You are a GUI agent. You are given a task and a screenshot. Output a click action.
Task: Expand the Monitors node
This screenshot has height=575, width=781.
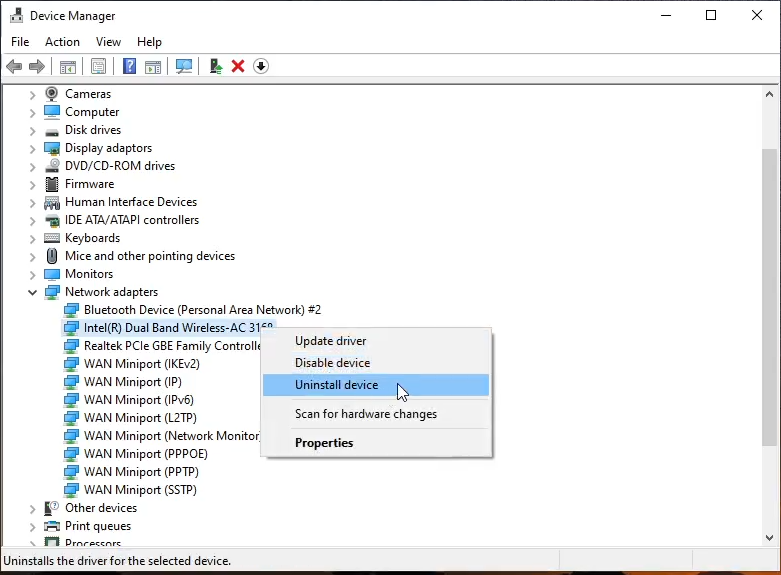(x=32, y=275)
